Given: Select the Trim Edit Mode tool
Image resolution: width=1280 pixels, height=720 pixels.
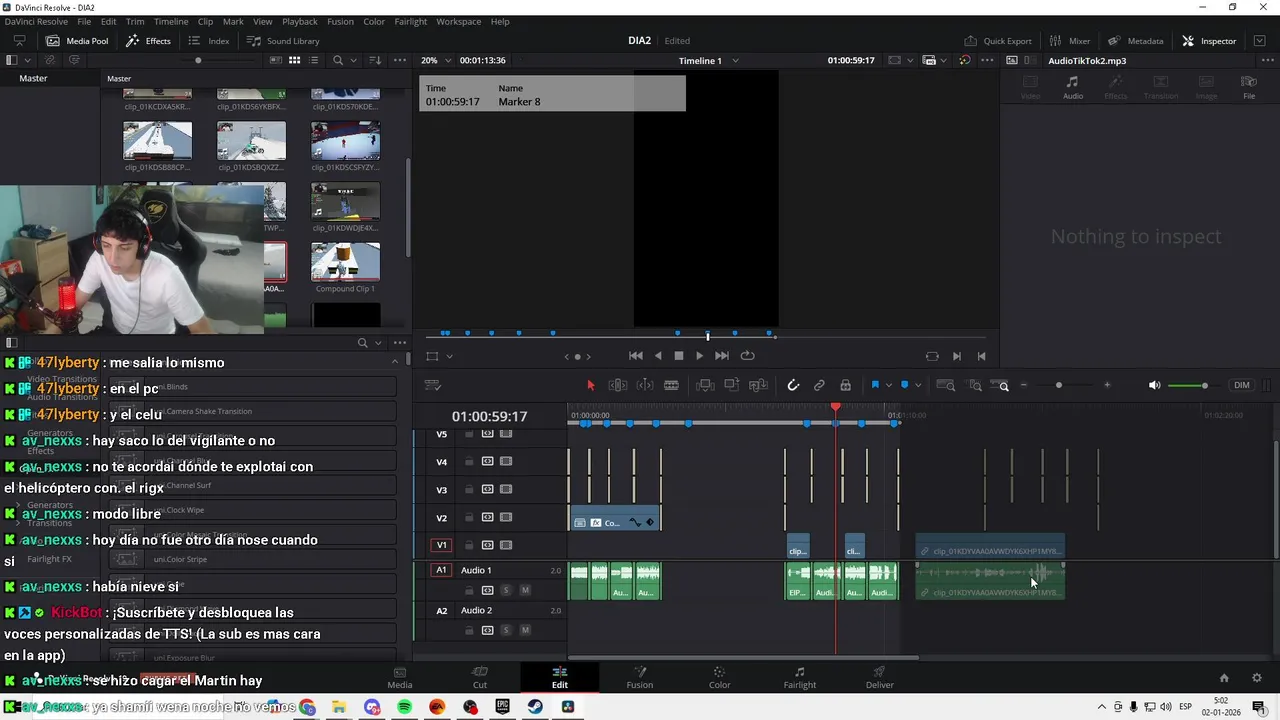Looking at the screenshot, I should (618, 385).
